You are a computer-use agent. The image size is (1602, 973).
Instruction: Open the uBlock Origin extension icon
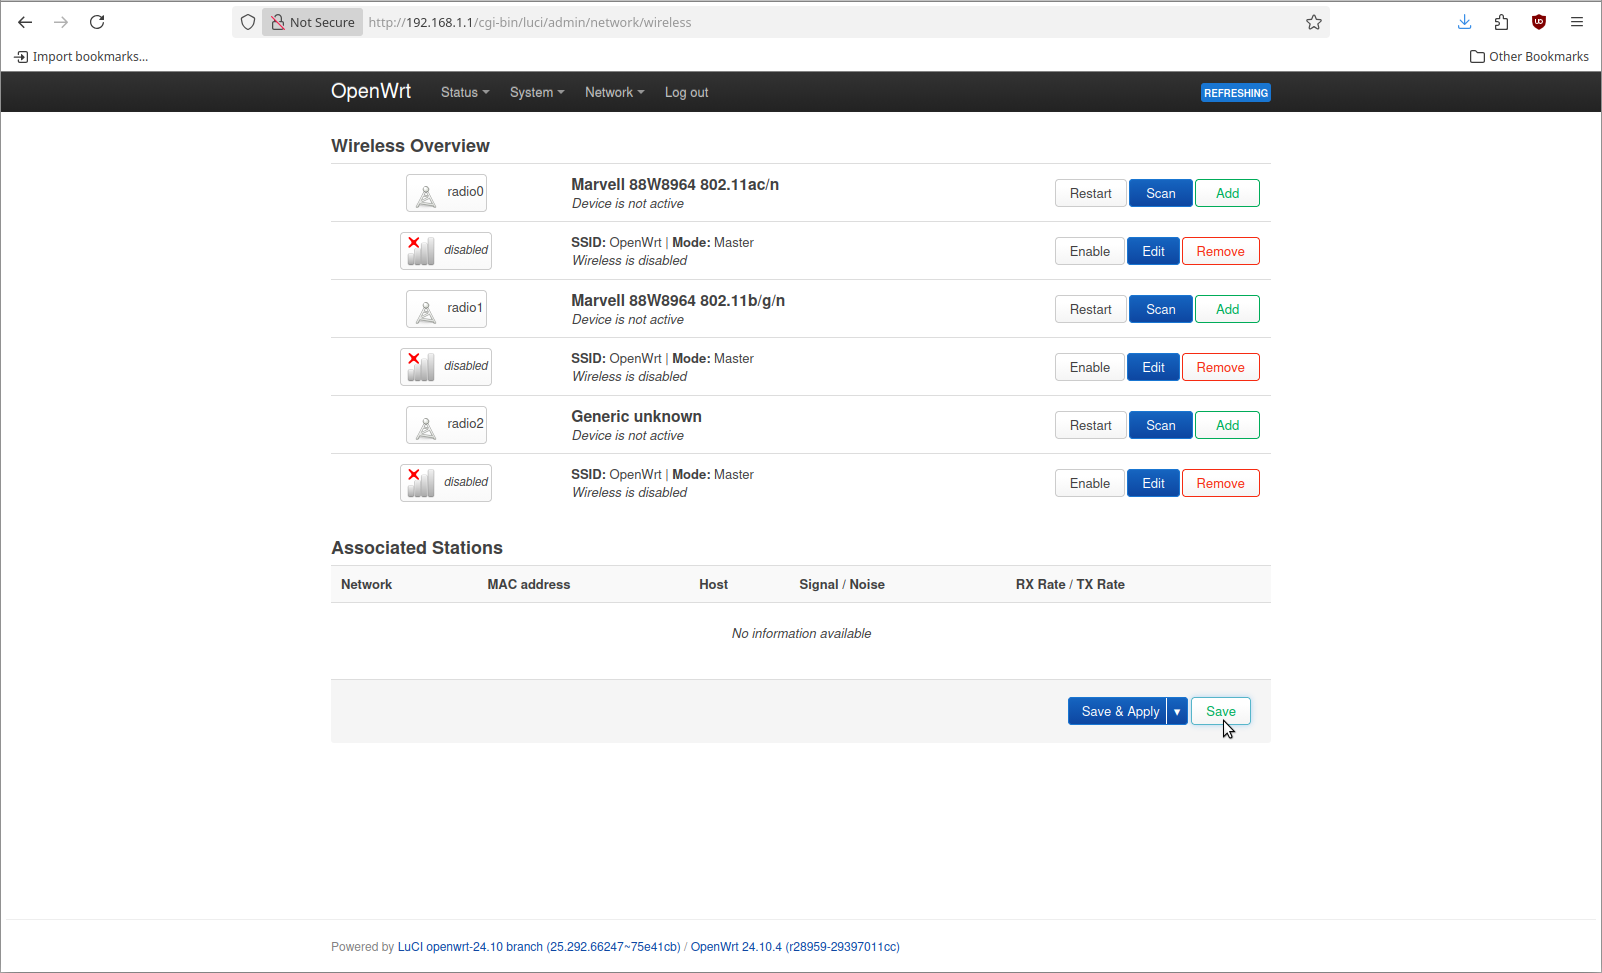(1538, 22)
